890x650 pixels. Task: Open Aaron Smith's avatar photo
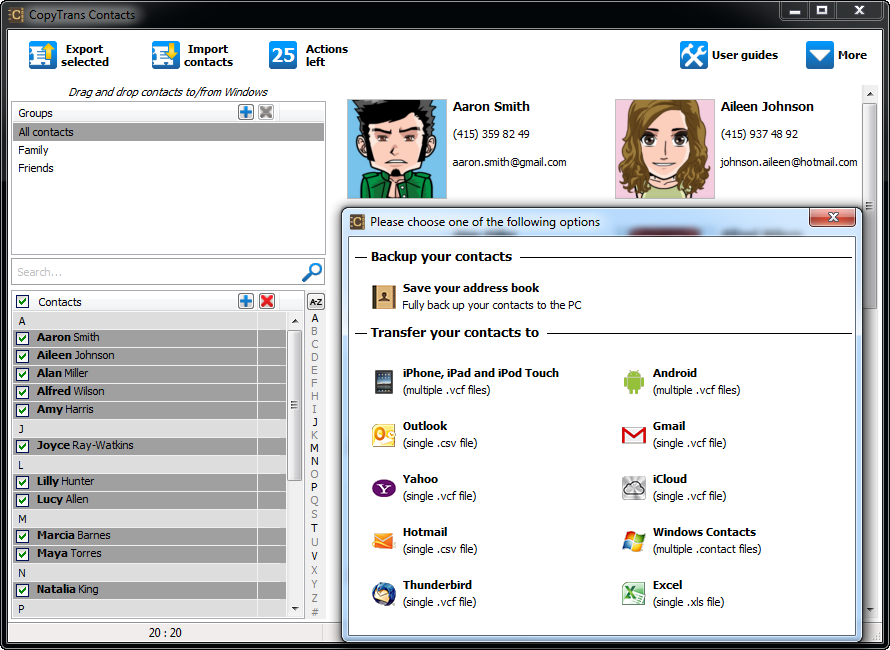(397, 149)
